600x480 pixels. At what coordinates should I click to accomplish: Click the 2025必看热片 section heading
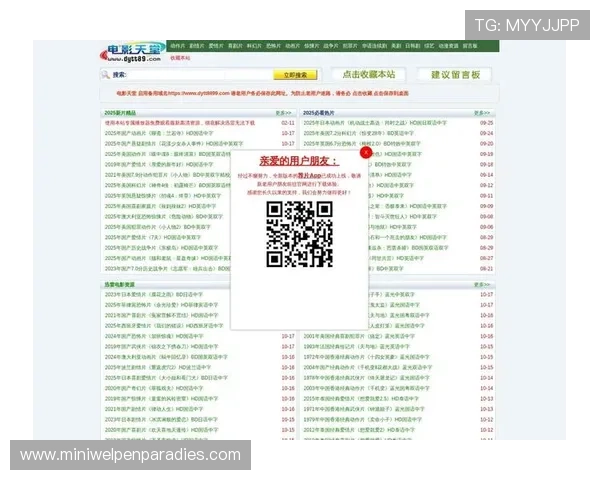319,113
